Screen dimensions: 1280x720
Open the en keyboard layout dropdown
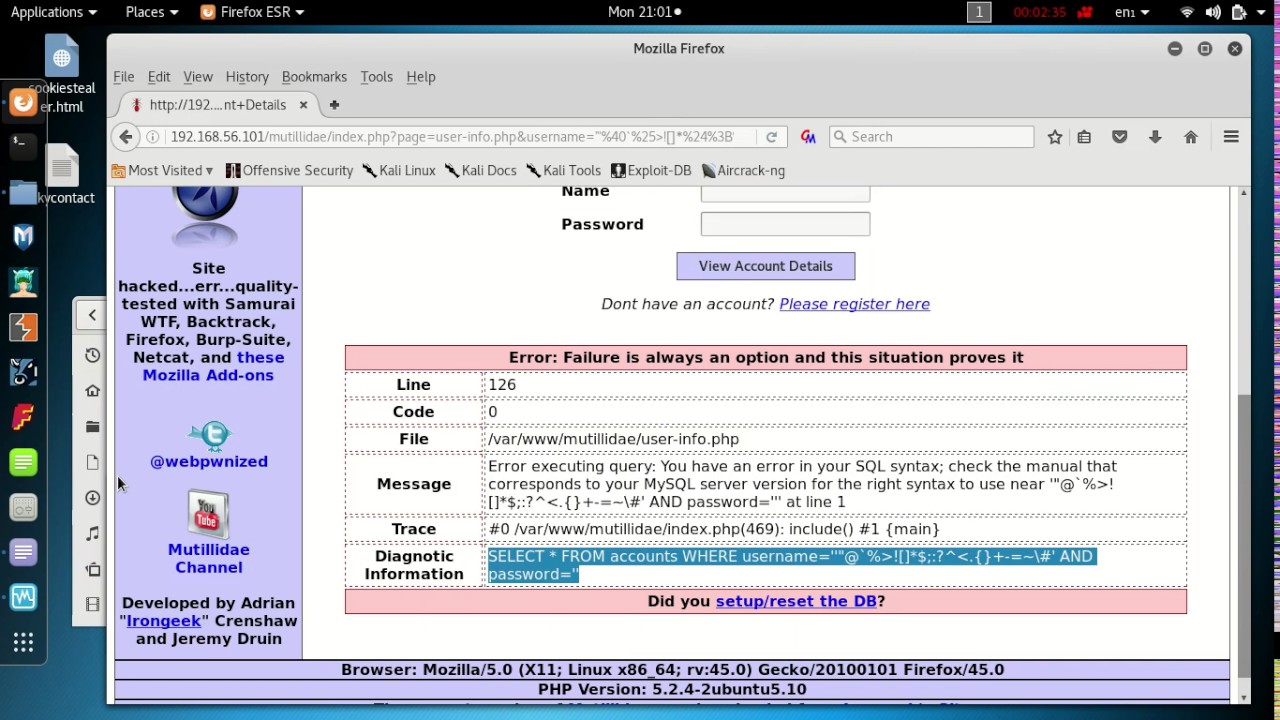tap(1131, 12)
